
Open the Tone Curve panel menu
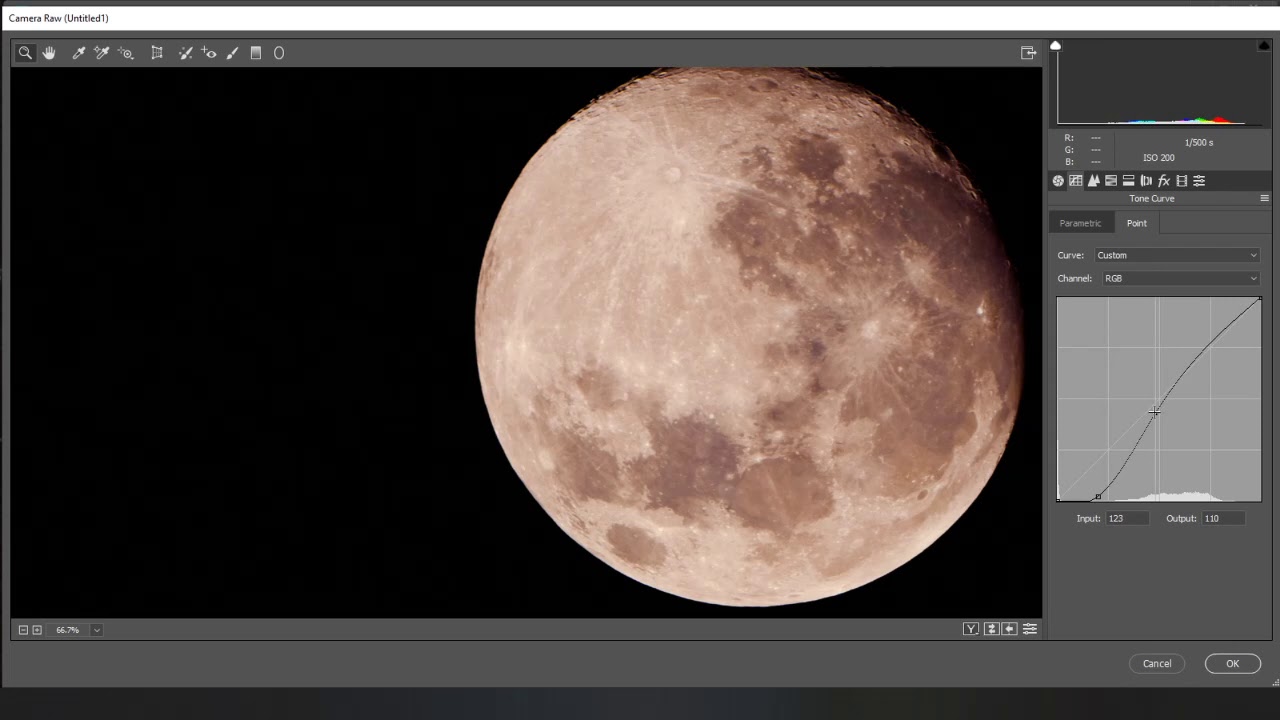(1264, 199)
